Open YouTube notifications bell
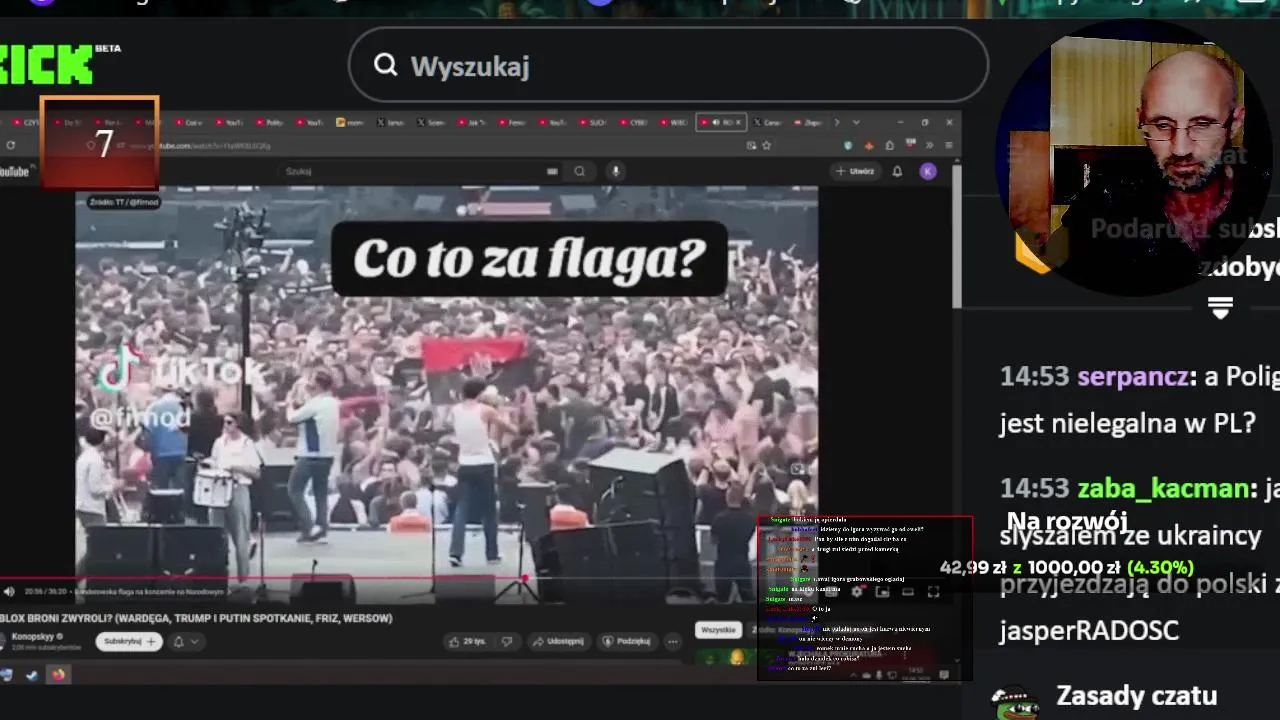This screenshot has height=720, width=1280. 897,171
